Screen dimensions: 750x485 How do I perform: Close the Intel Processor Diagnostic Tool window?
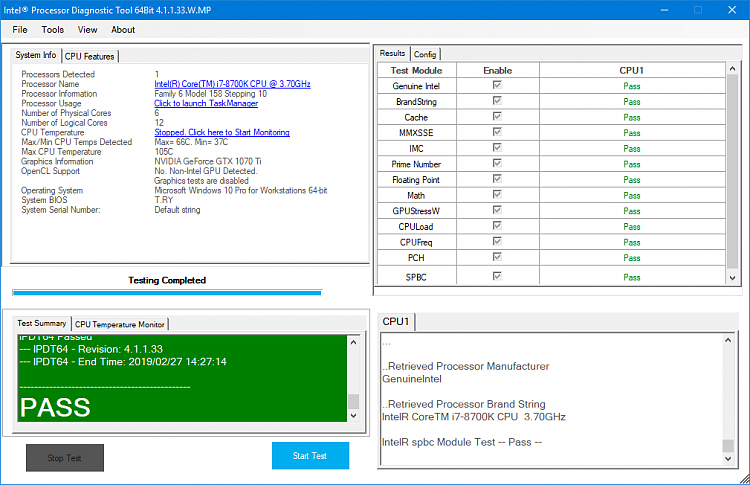click(x=732, y=10)
